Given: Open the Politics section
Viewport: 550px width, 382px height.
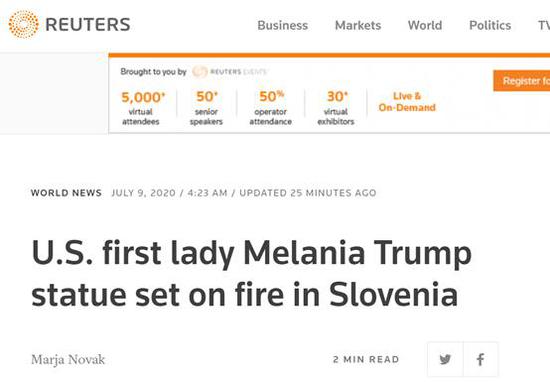Looking at the screenshot, I should (x=490, y=25).
